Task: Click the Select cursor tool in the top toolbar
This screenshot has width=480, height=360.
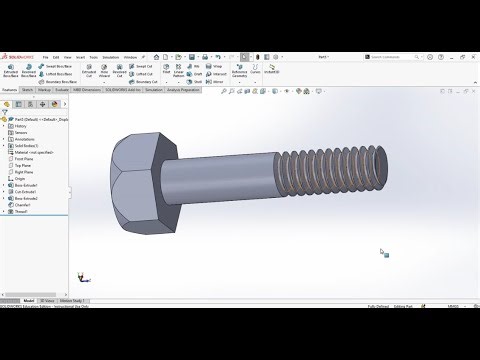Action: [244, 57]
